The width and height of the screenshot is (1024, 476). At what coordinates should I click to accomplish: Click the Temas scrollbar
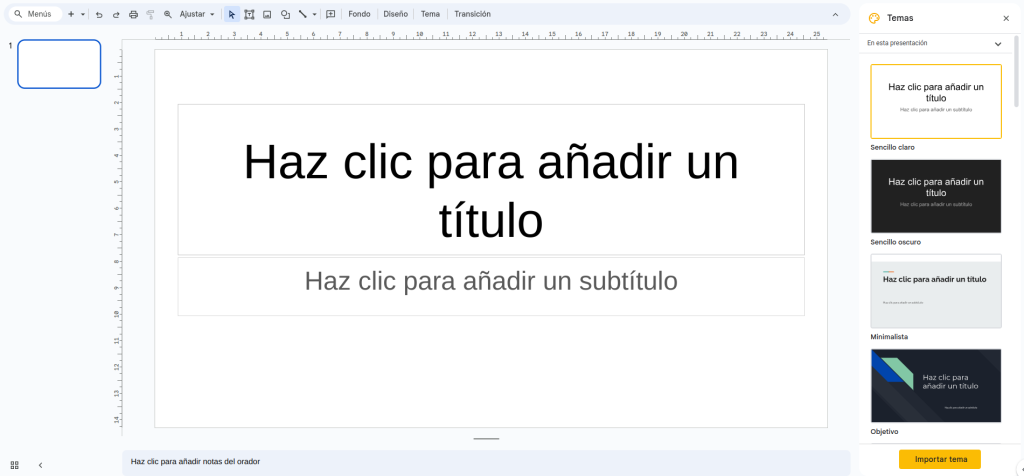1016,73
